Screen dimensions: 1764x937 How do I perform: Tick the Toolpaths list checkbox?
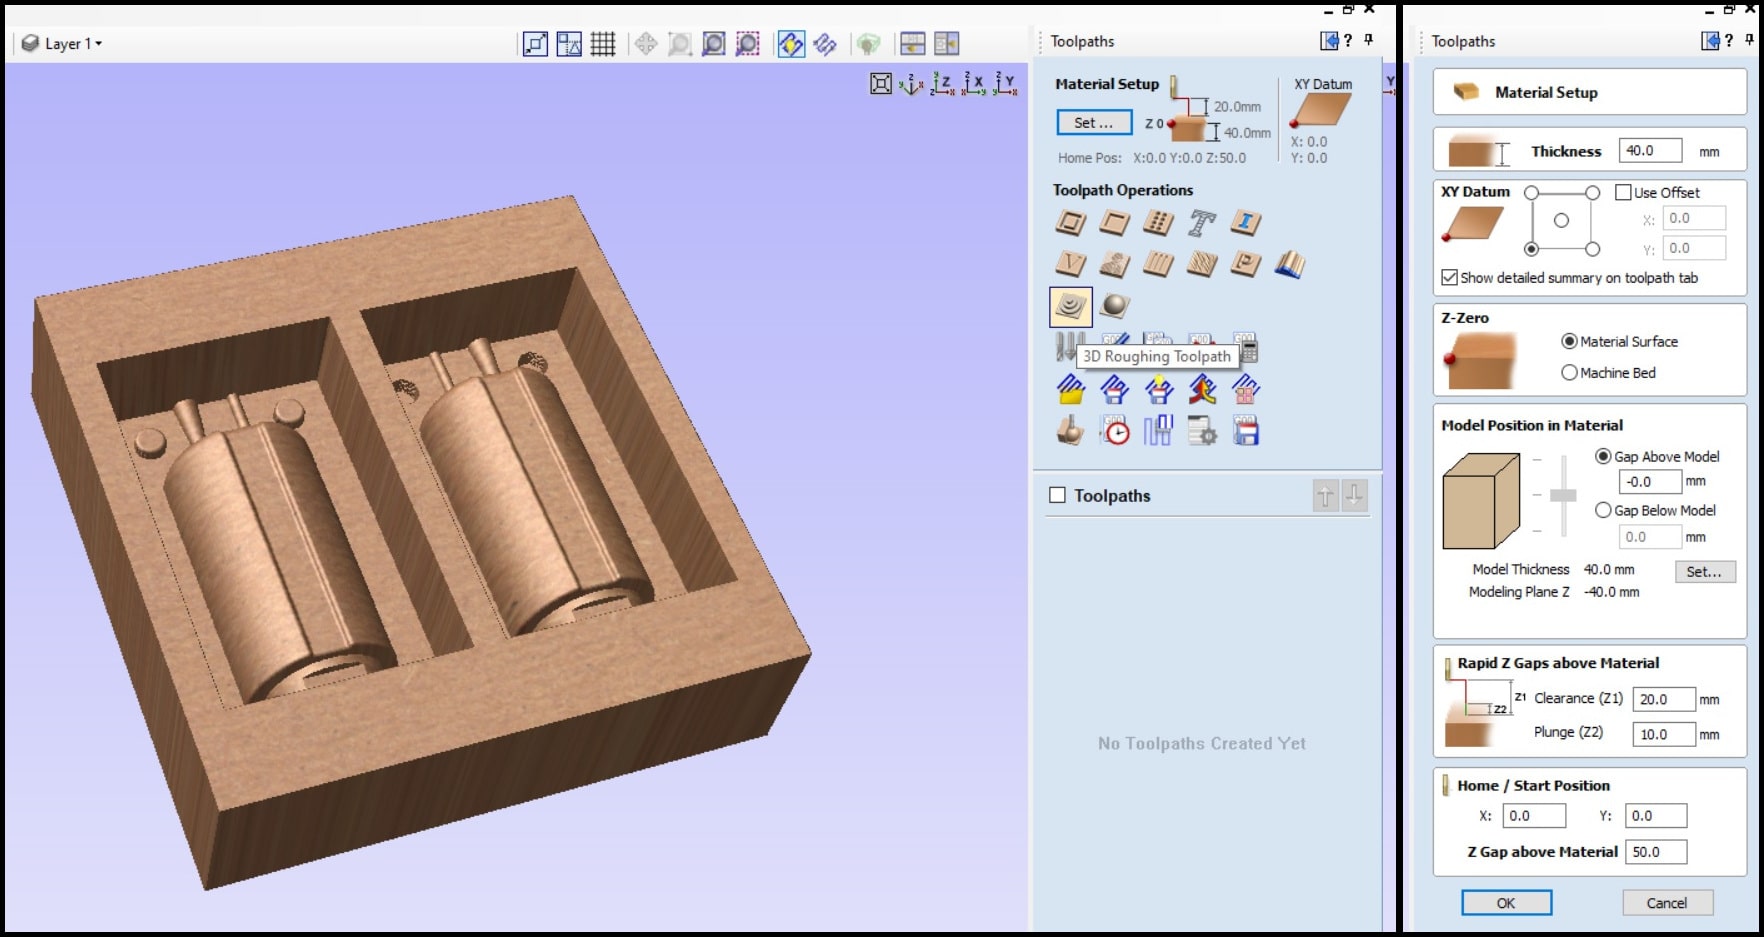click(1057, 495)
